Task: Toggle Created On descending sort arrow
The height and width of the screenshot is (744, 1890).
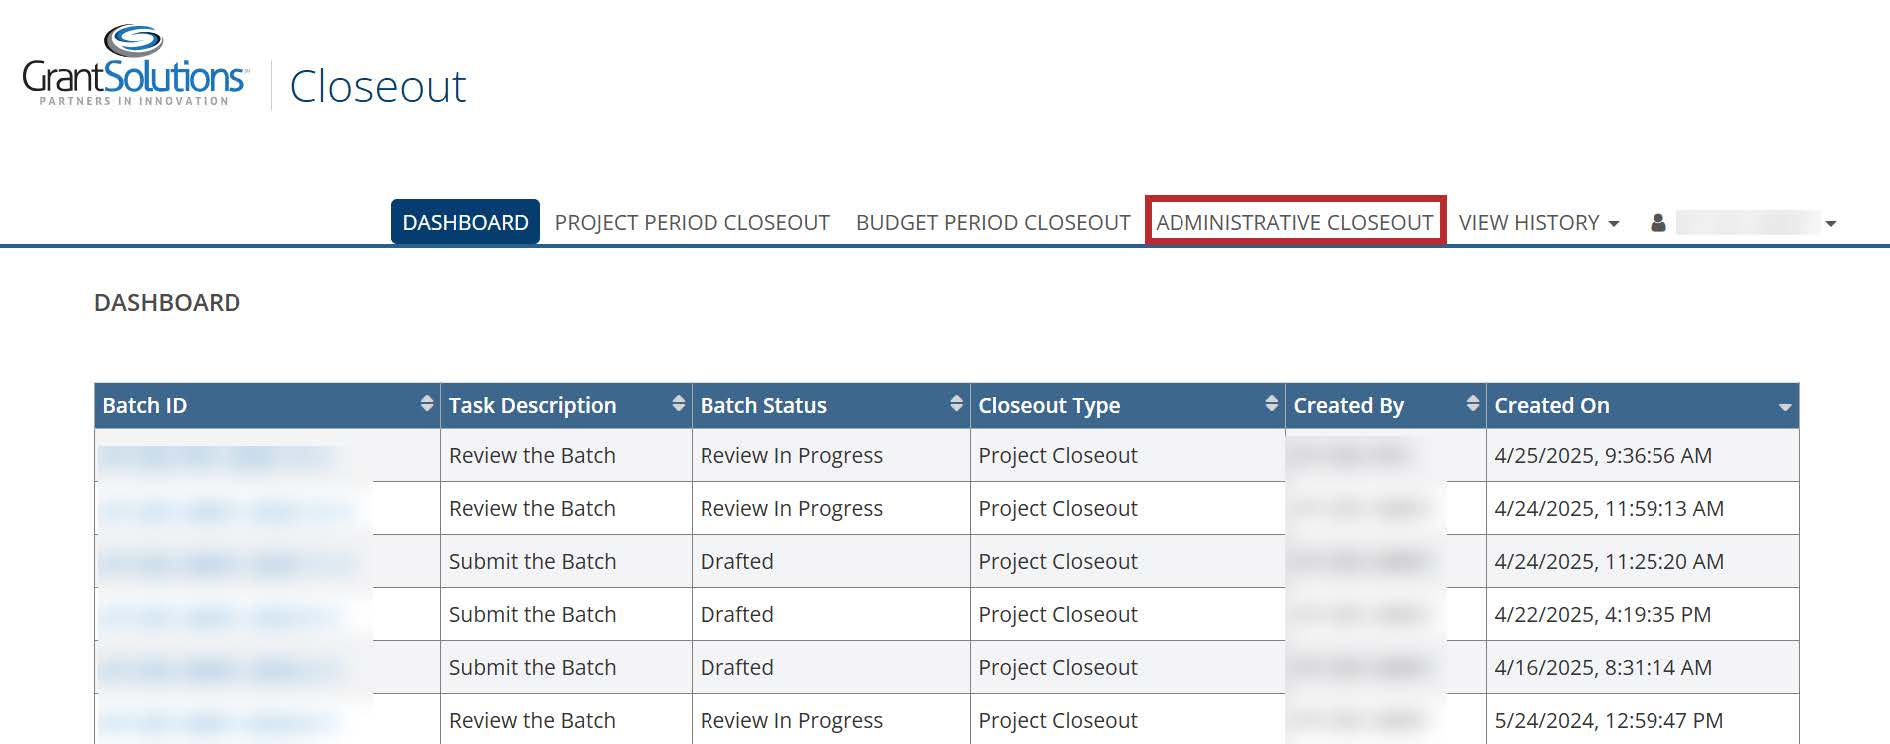Action: (1785, 407)
